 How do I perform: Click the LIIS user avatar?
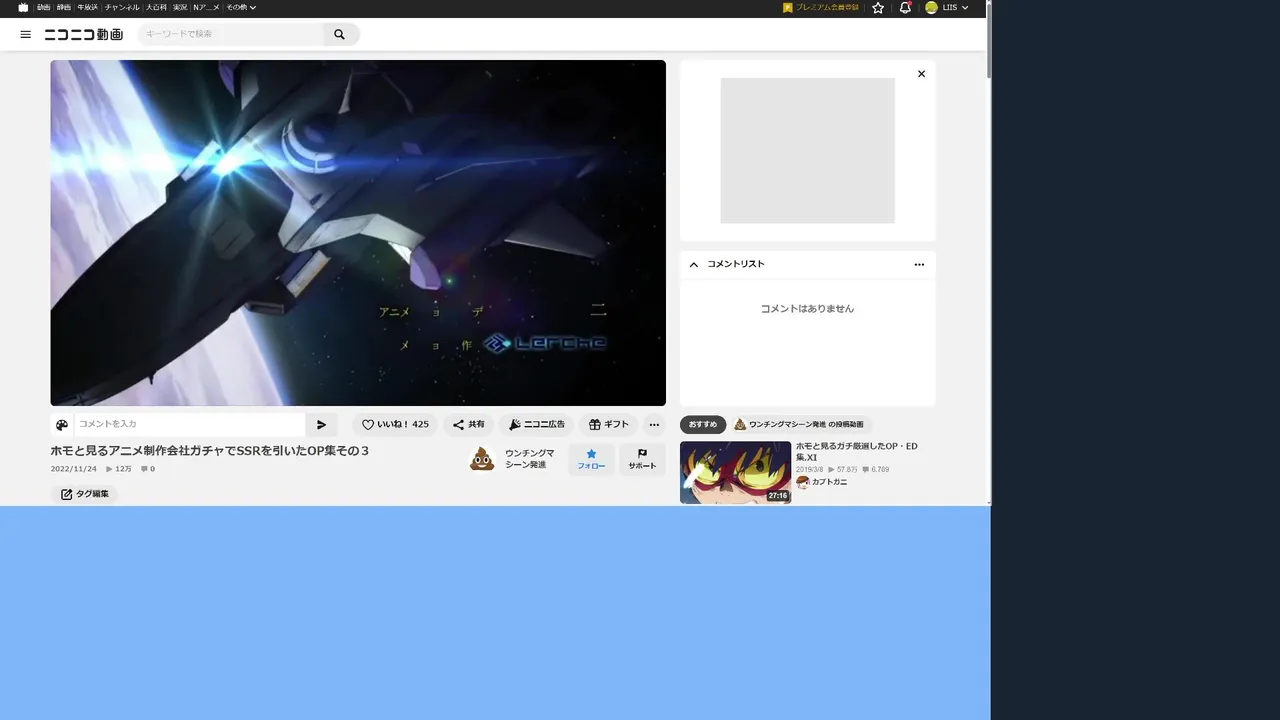[x=931, y=7]
